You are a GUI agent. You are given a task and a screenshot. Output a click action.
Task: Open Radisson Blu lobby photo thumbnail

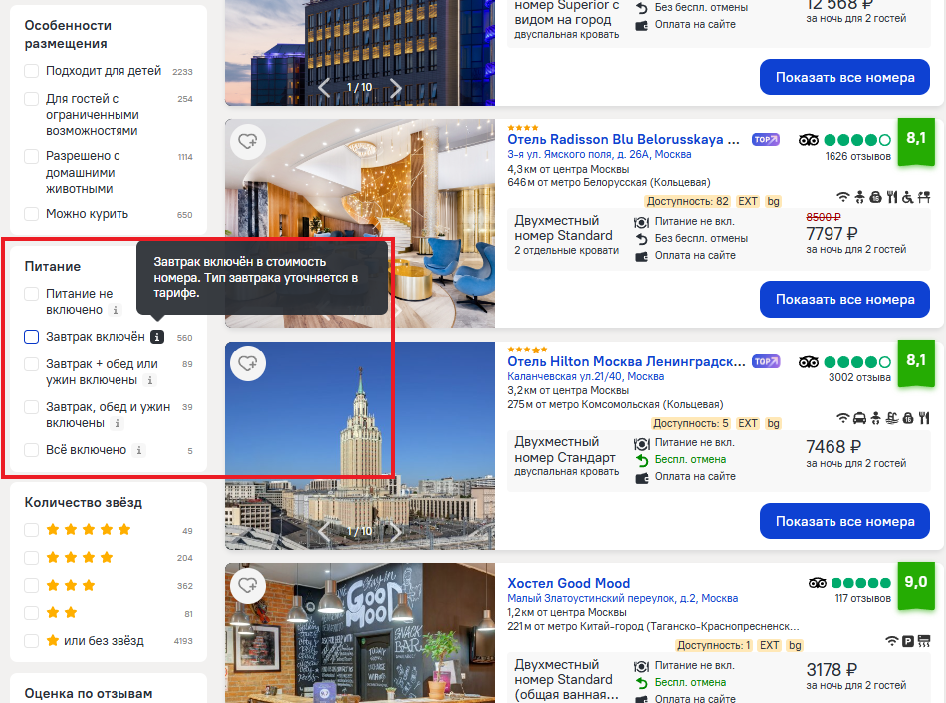360,223
